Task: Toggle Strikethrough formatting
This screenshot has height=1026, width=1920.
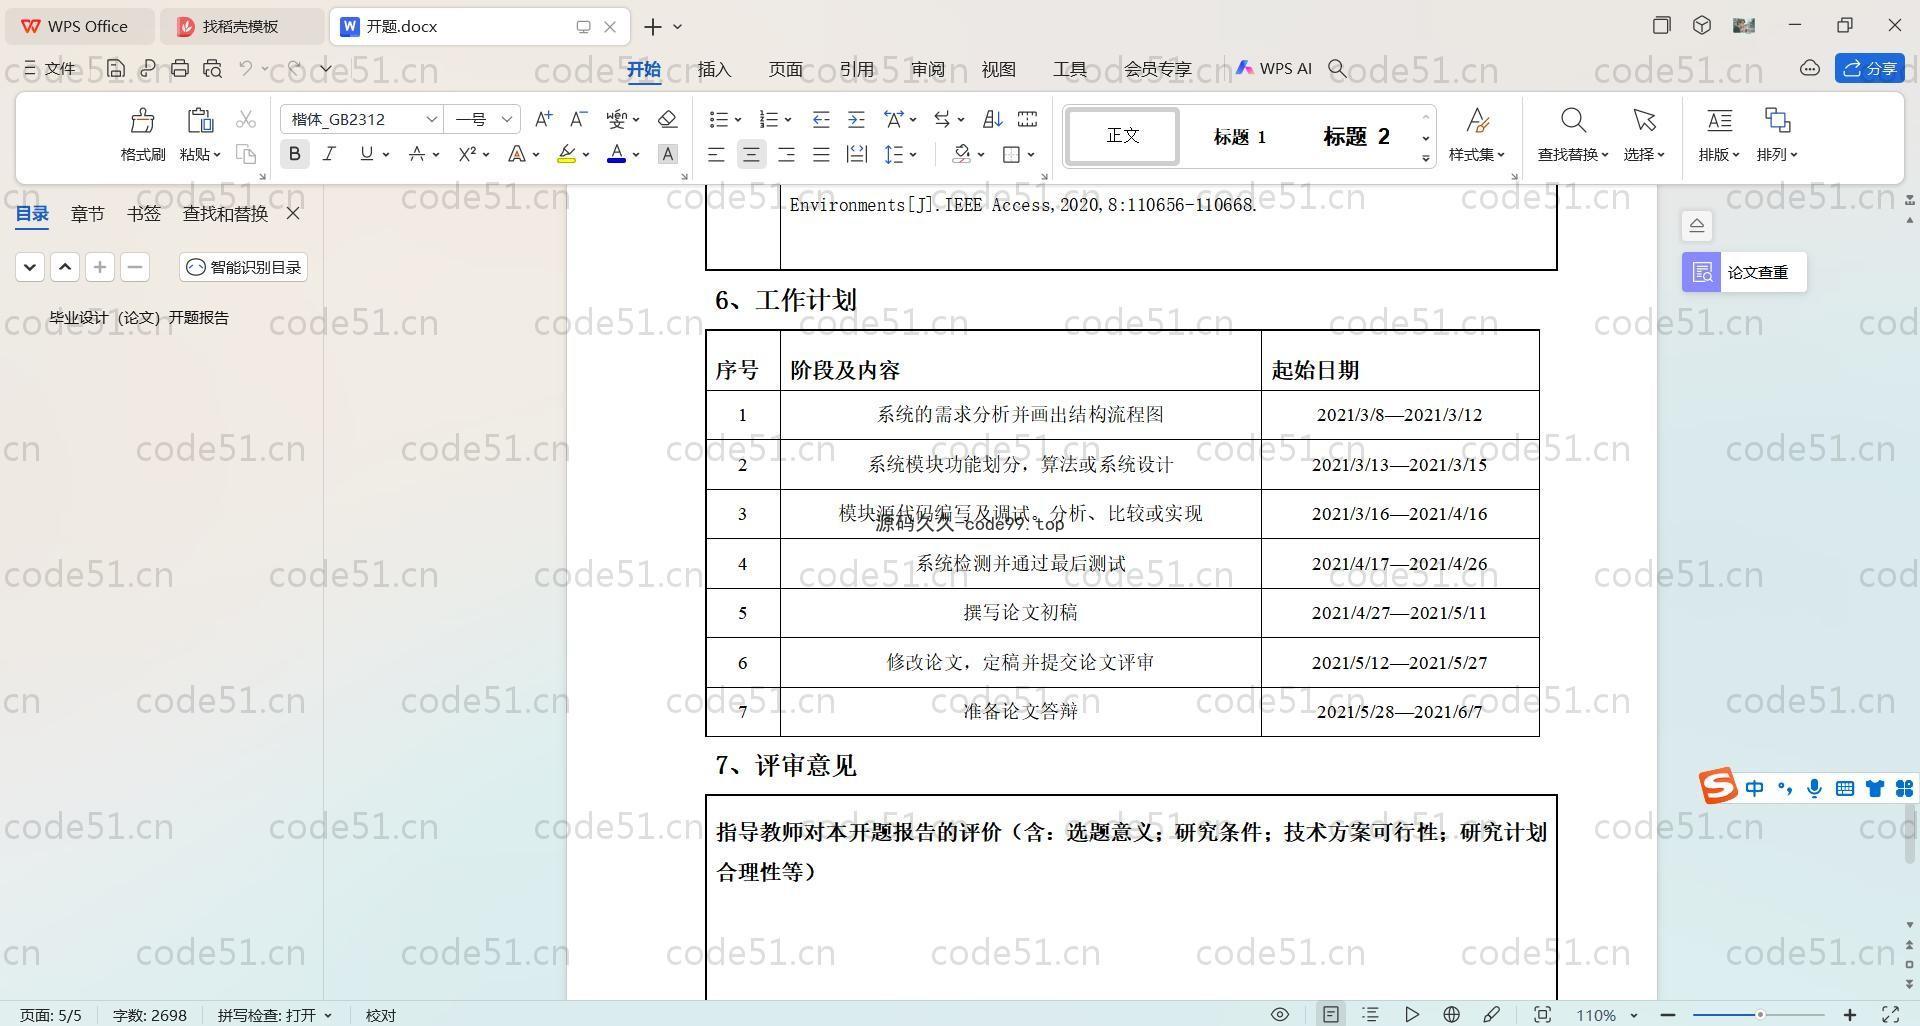Action: [x=417, y=154]
